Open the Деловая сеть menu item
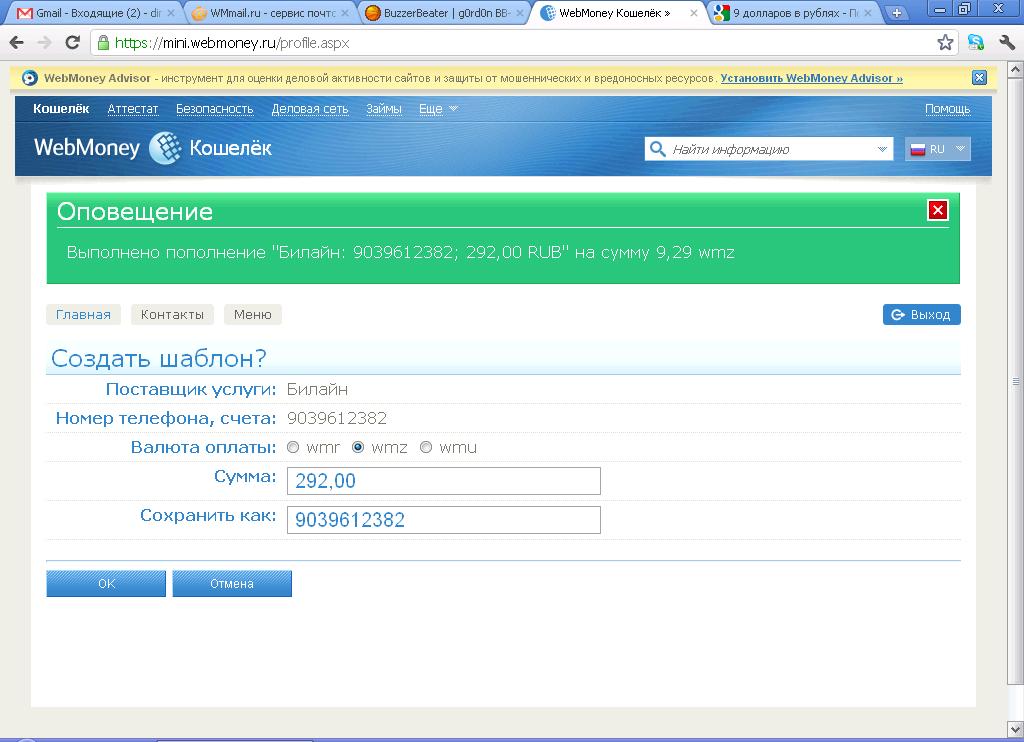 tap(310, 109)
